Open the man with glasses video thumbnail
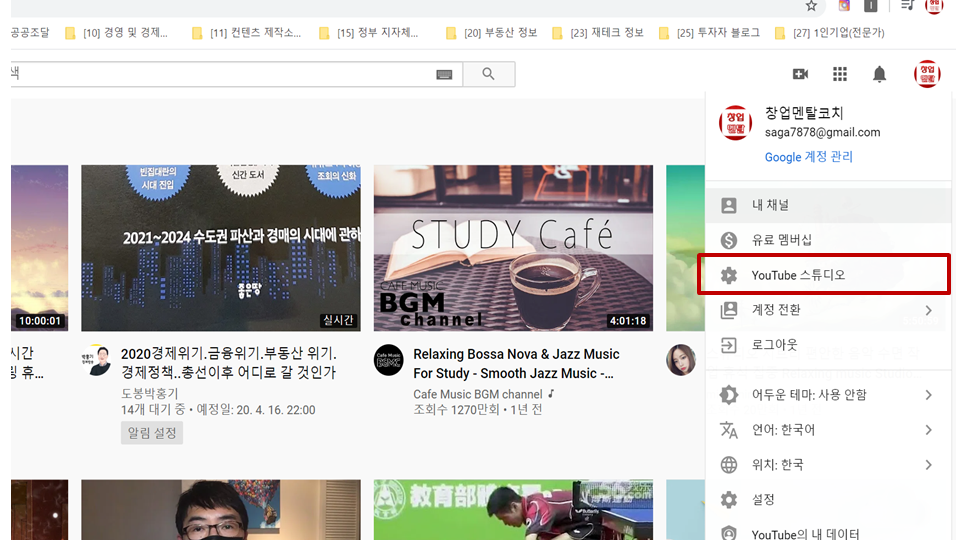The image size is (960, 540). pos(221,510)
